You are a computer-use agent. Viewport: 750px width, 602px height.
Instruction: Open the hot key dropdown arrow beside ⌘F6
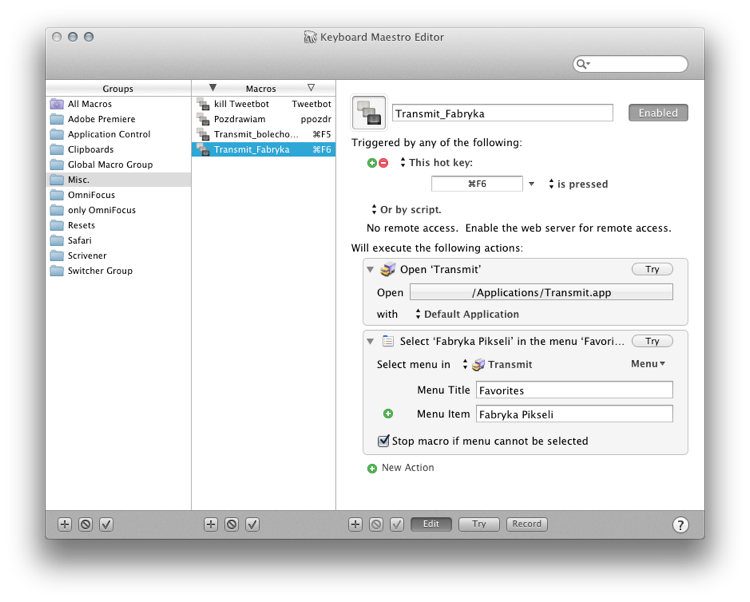pos(531,184)
